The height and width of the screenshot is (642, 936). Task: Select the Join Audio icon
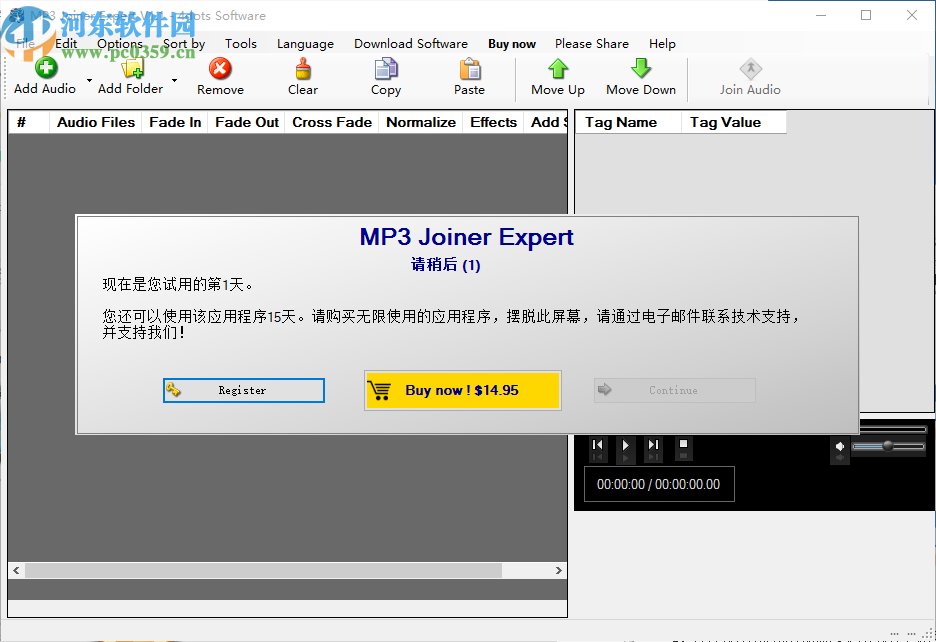(x=750, y=70)
